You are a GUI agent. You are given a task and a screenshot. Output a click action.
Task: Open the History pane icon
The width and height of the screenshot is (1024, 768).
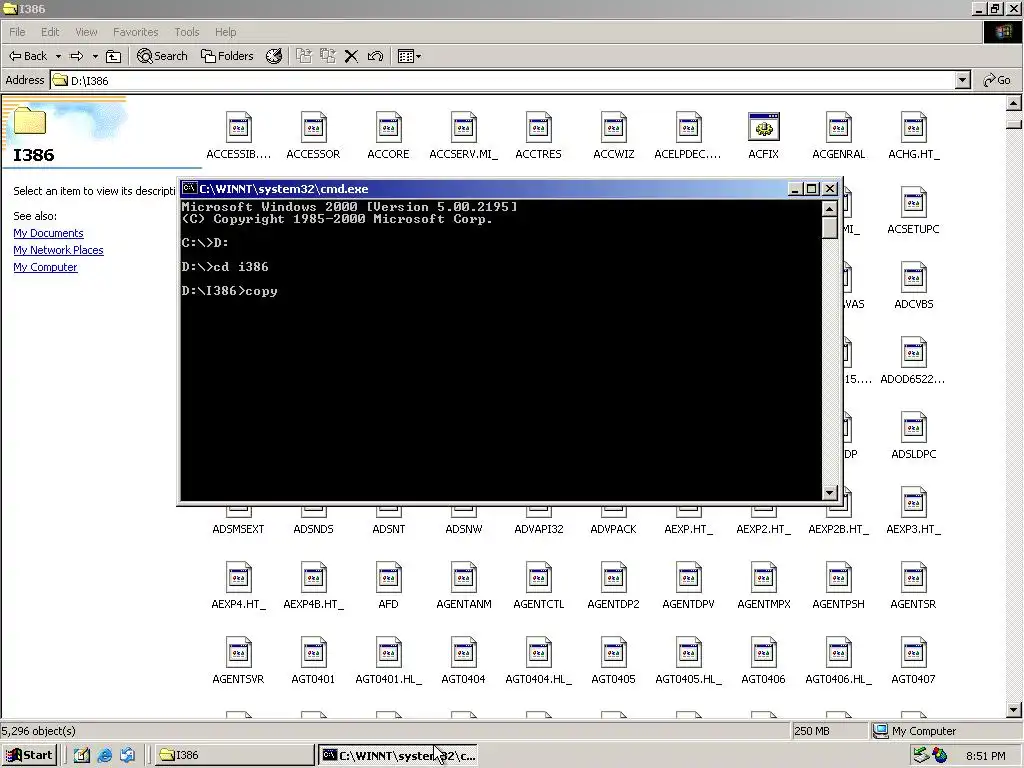274,56
